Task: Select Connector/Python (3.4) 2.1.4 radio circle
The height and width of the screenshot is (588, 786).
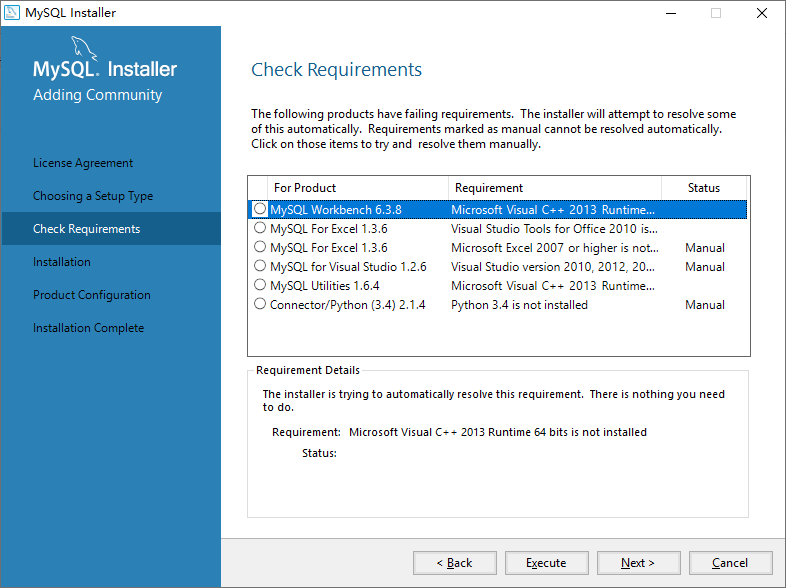Action: pos(260,304)
